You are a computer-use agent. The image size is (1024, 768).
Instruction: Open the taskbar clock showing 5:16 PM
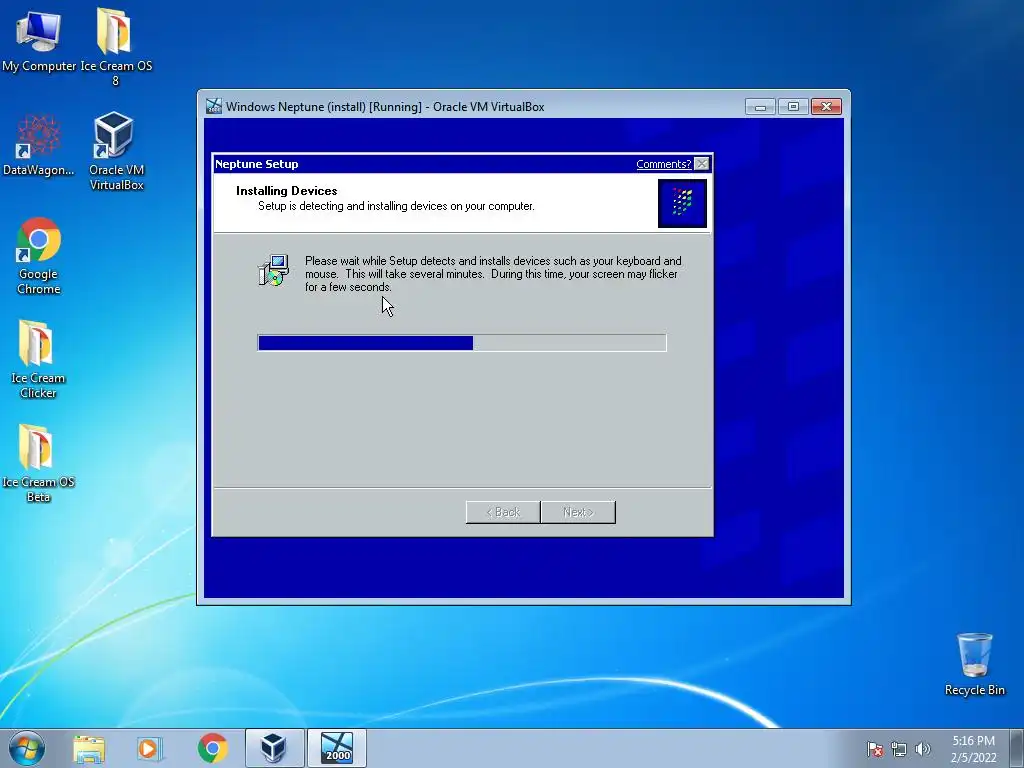(973, 749)
